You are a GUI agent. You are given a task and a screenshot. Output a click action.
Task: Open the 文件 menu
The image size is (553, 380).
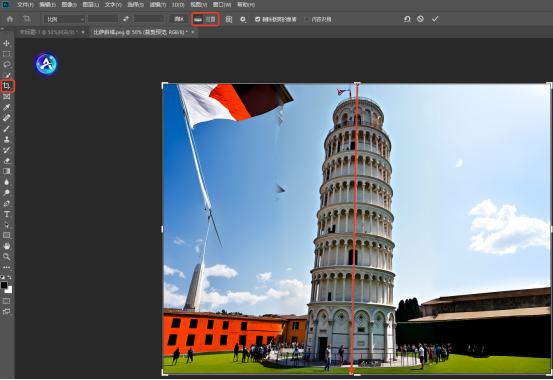point(25,5)
